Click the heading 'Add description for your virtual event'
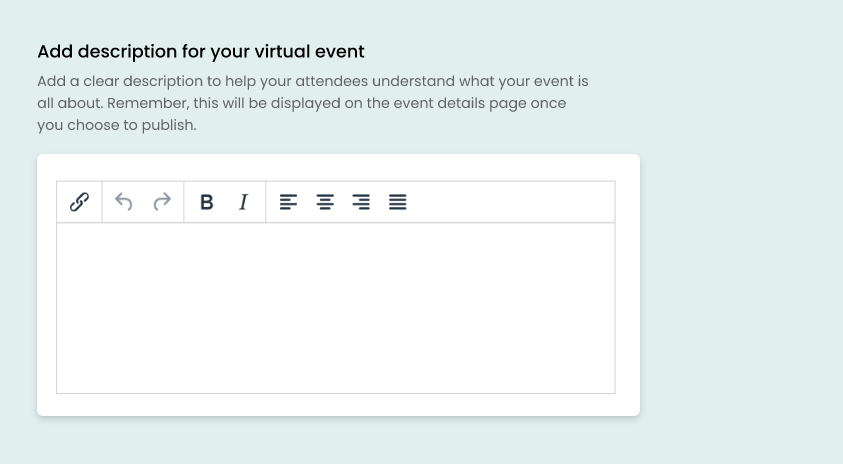This screenshot has width=843, height=464. 201,52
